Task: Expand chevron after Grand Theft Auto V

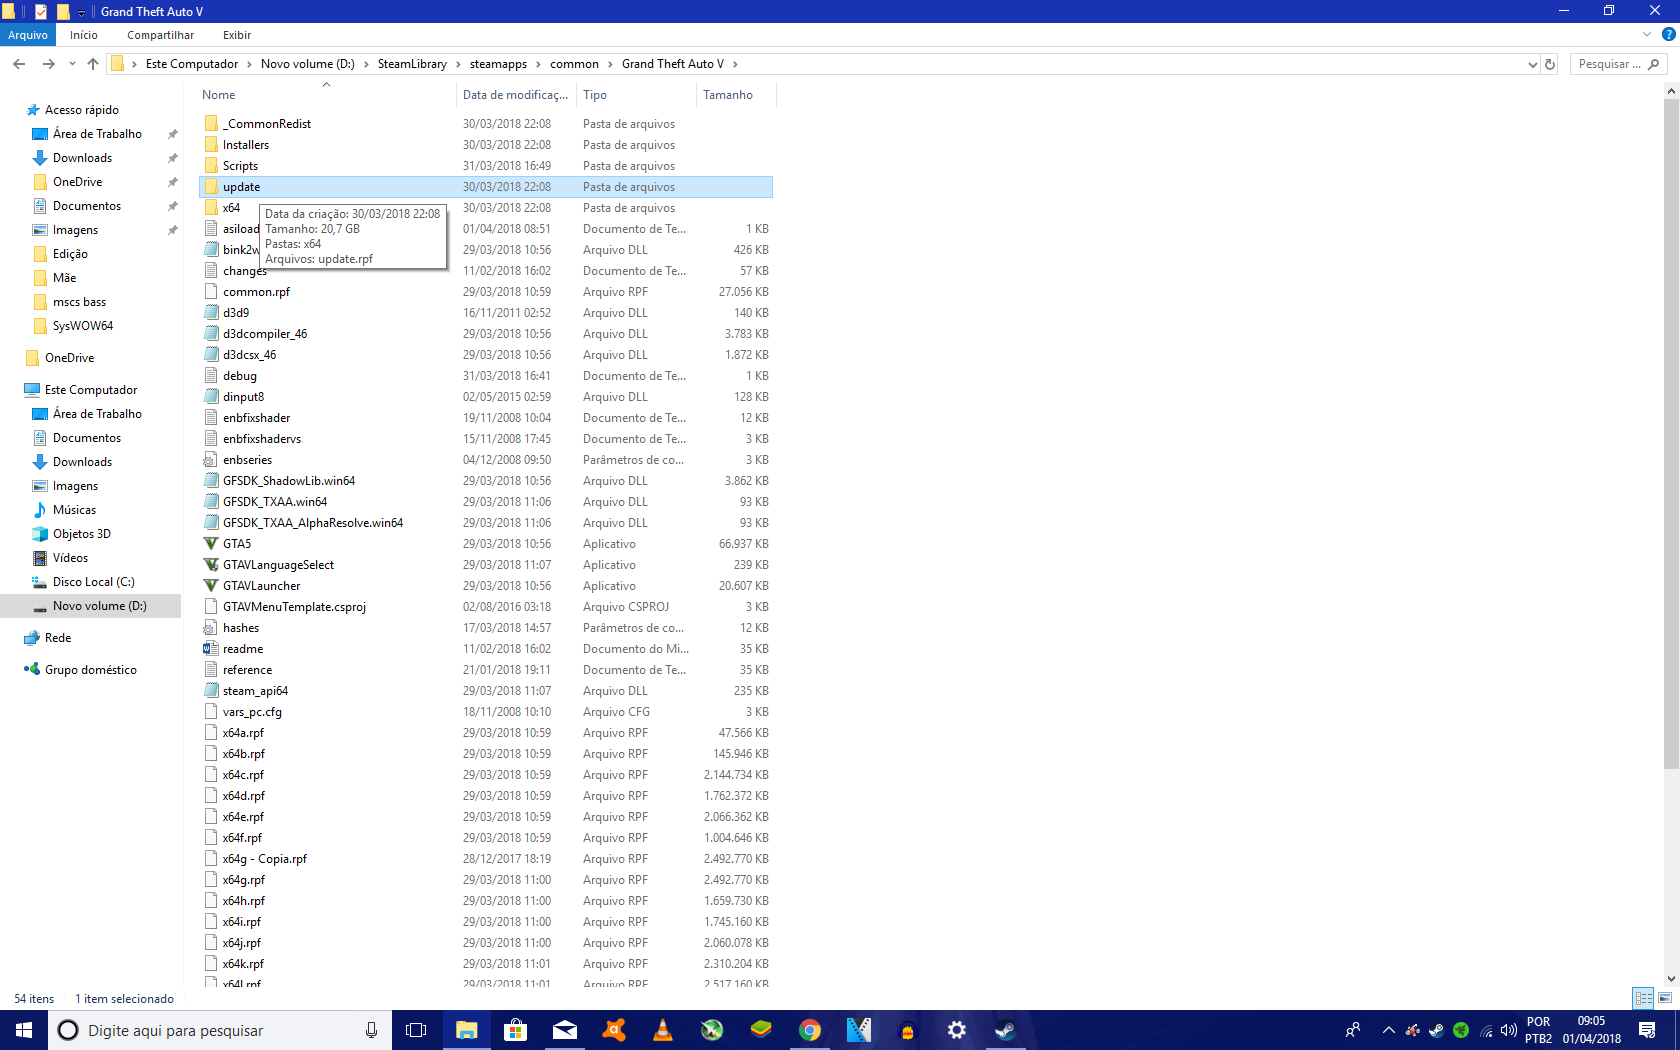Action: [735, 64]
